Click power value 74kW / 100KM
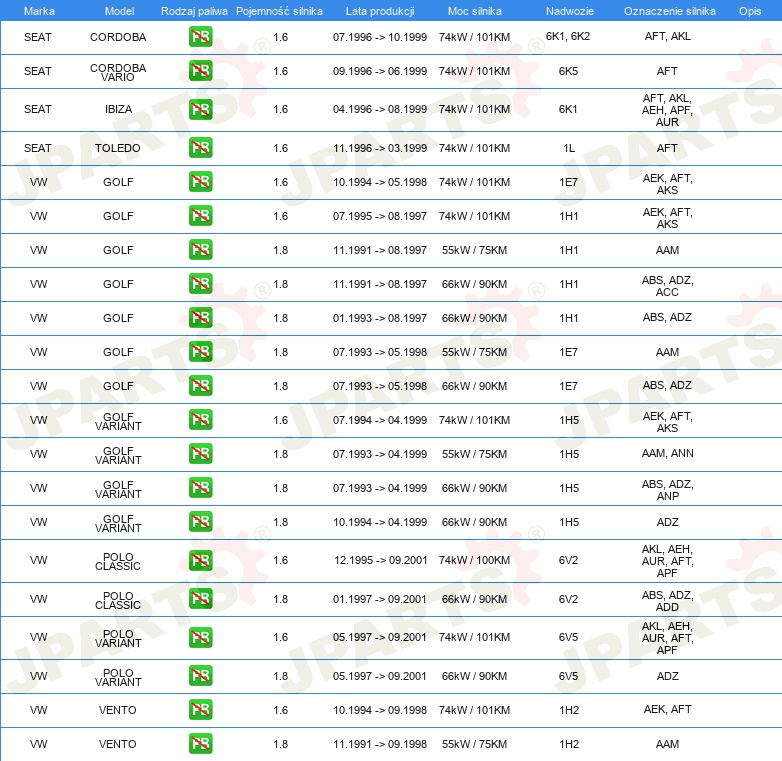This screenshot has height=761, width=782. click(x=474, y=561)
